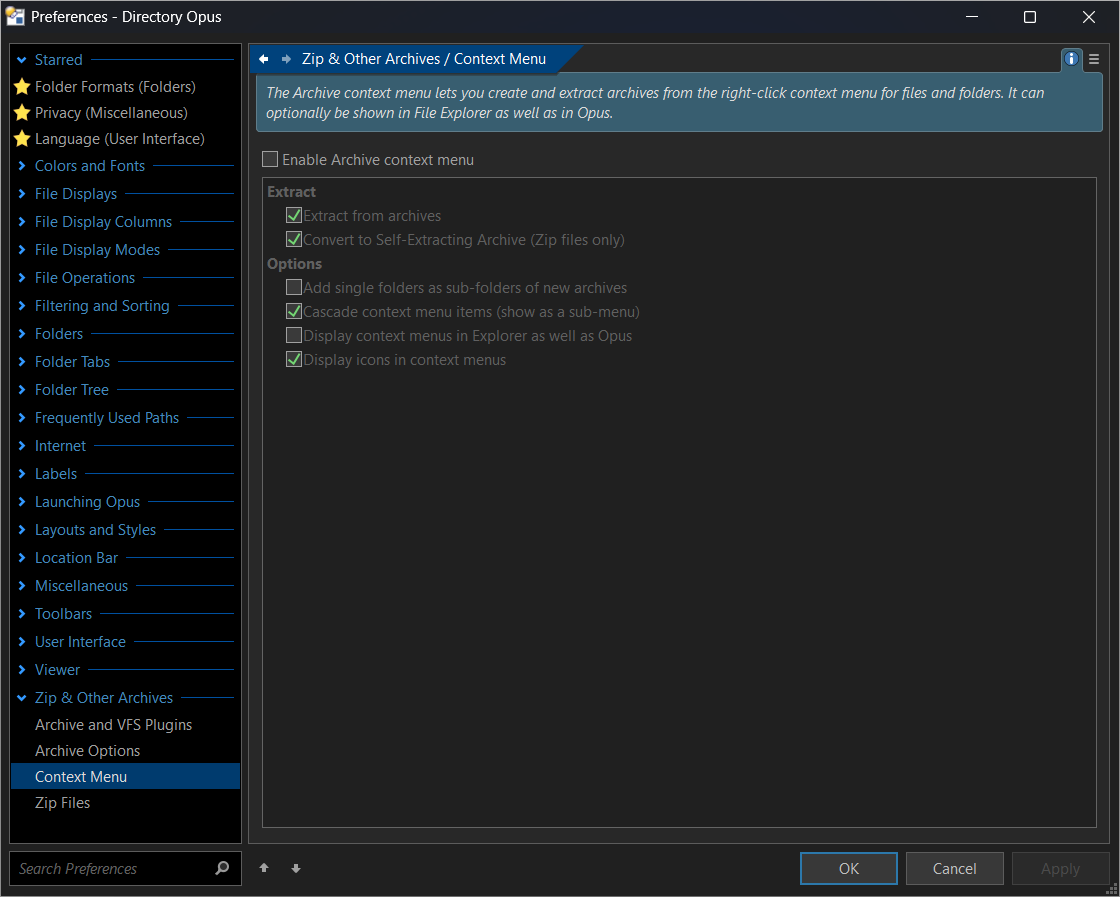Toggle the page info icon button
1120x897 pixels.
[1071, 59]
